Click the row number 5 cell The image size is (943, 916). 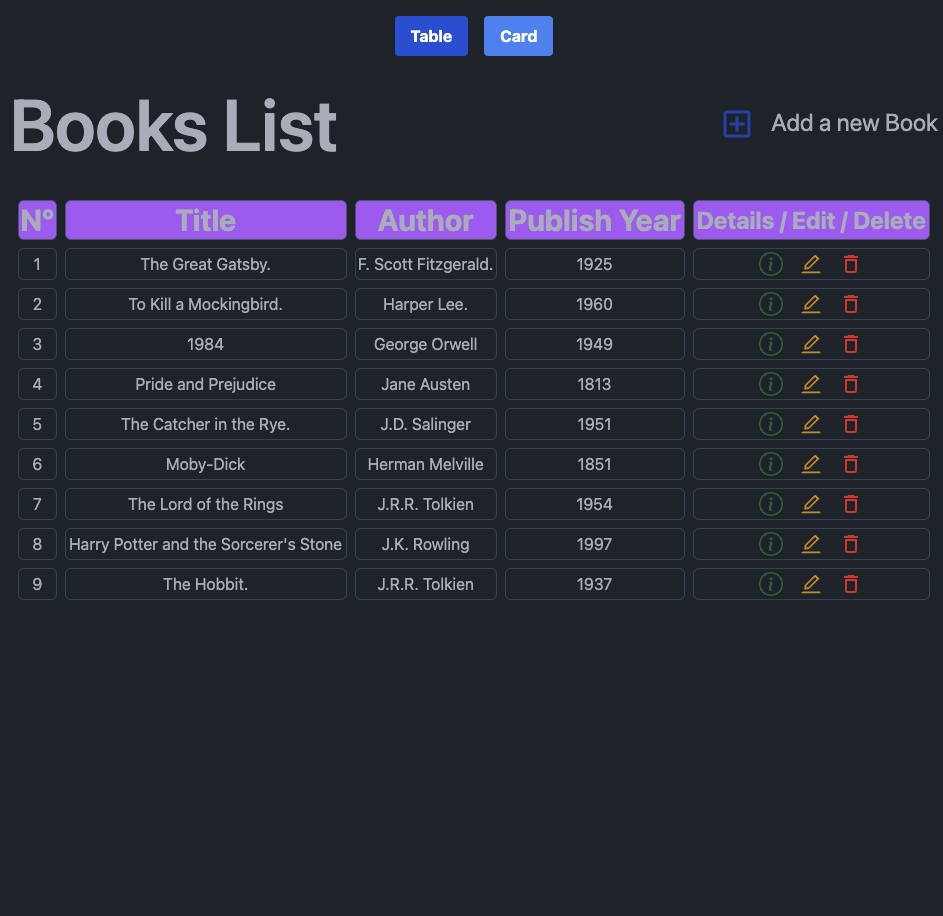point(37,424)
